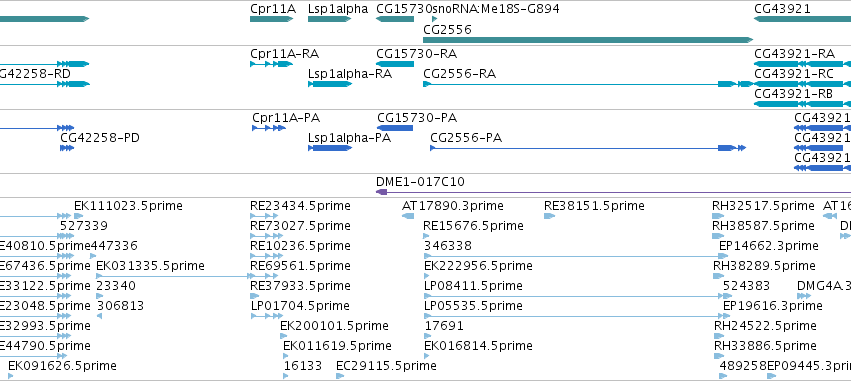The height and width of the screenshot is (381, 851).
Task: Select the EK111023.5prime EST marker
Action: coord(79,216)
